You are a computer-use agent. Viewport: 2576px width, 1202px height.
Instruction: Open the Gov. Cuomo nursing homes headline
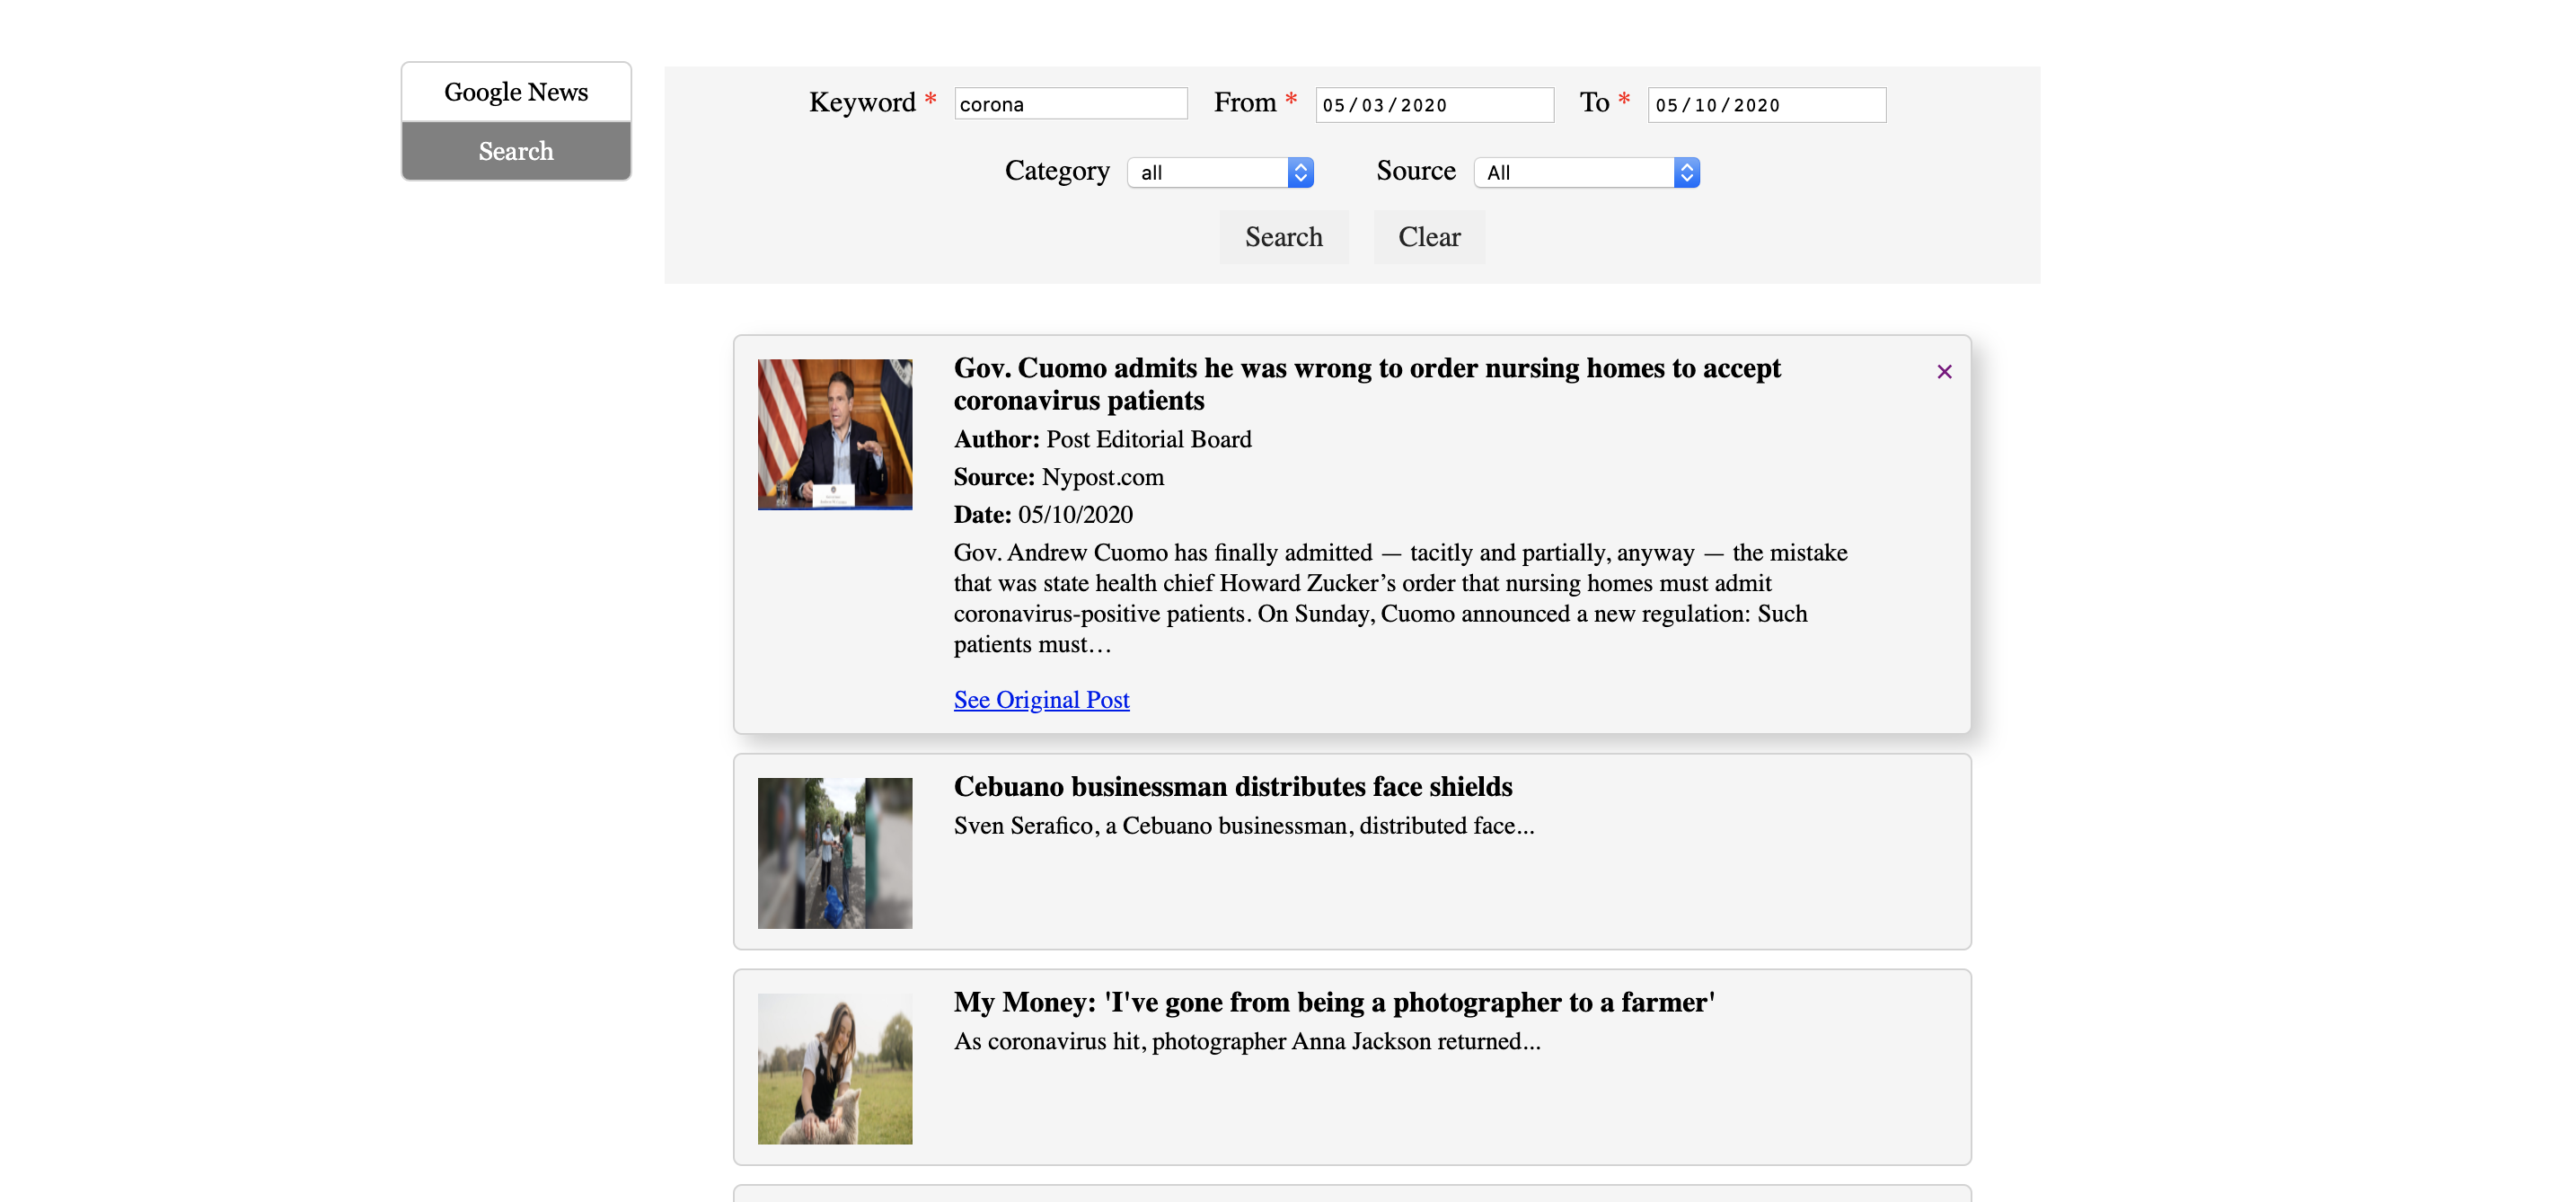[1366, 384]
